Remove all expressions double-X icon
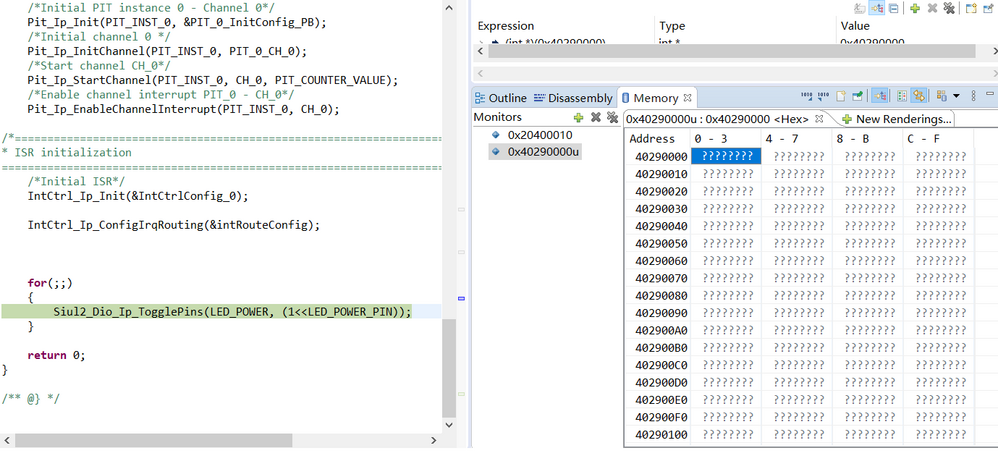 [949, 8]
